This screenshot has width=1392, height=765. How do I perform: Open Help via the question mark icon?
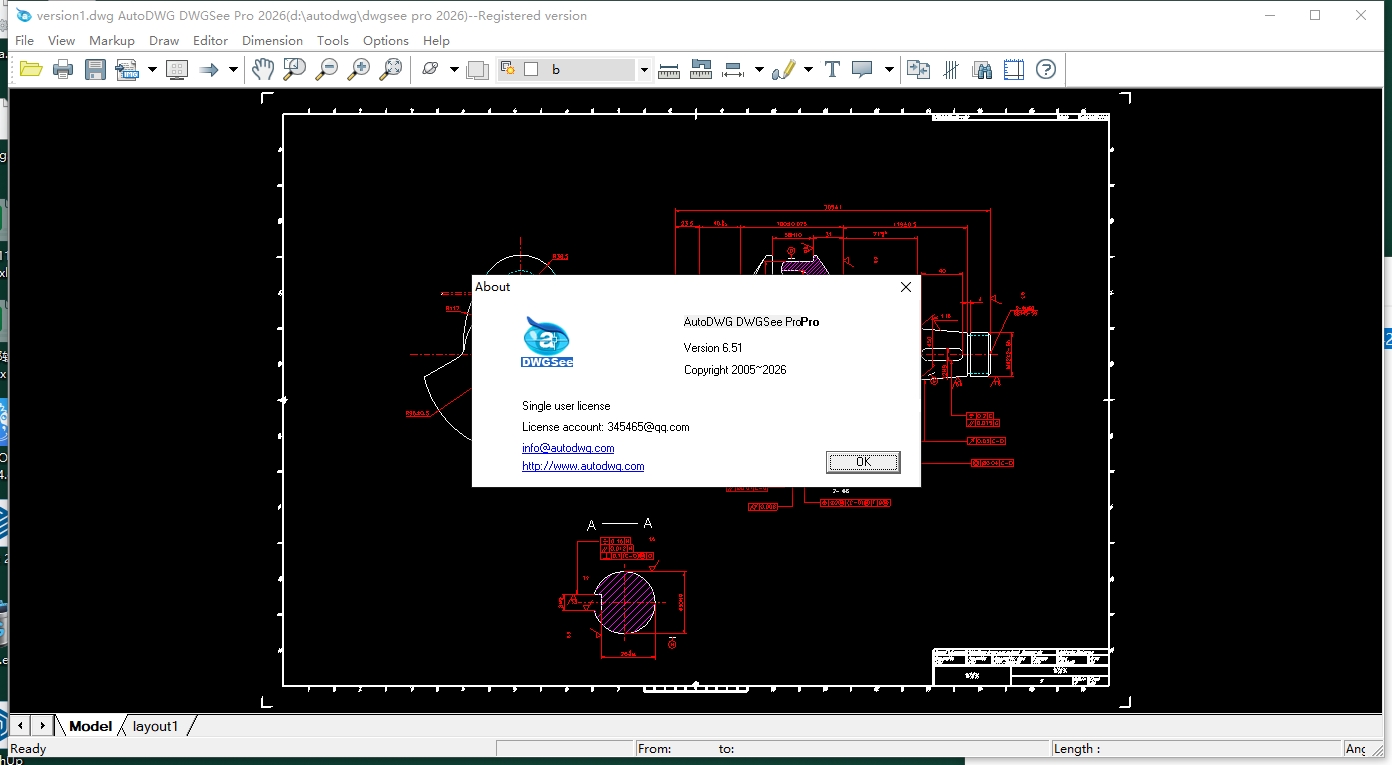tap(1045, 68)
